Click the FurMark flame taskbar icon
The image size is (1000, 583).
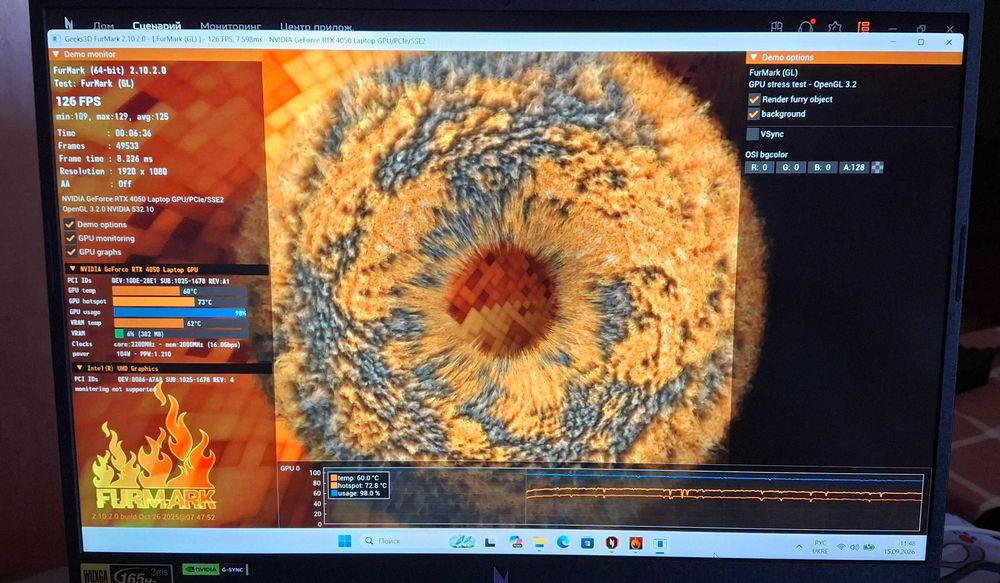click(636, 543)
